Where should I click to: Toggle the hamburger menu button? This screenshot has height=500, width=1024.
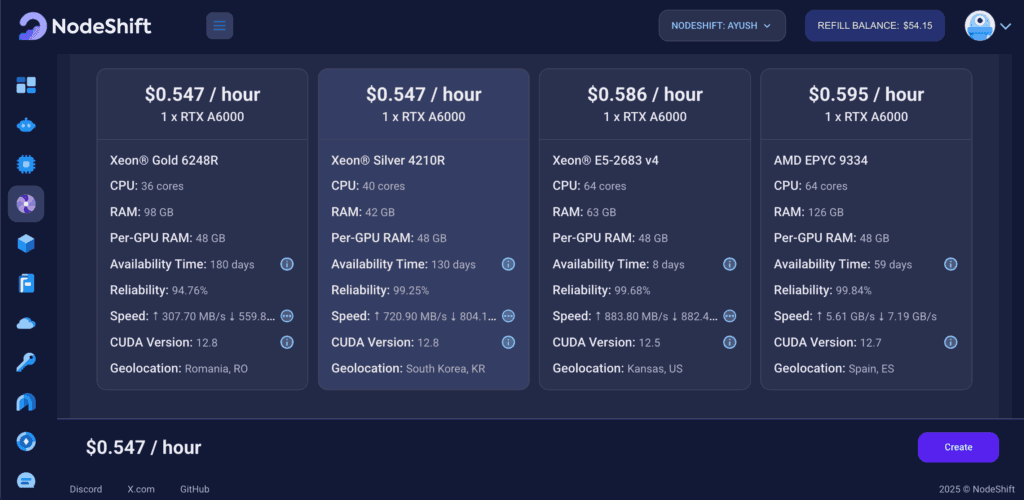219,26
